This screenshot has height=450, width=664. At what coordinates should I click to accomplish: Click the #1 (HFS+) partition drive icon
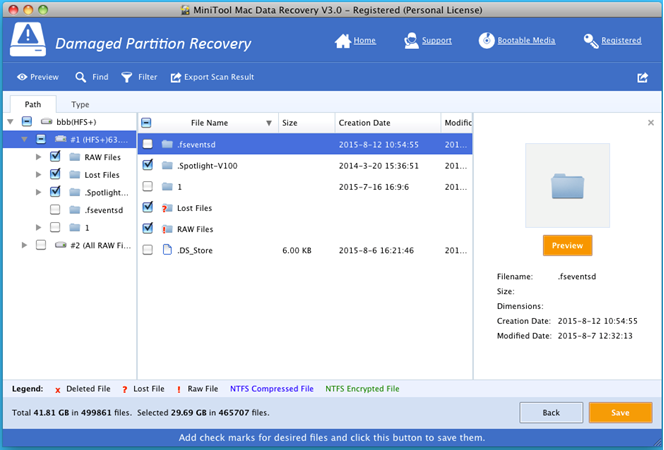pos(61,139)
